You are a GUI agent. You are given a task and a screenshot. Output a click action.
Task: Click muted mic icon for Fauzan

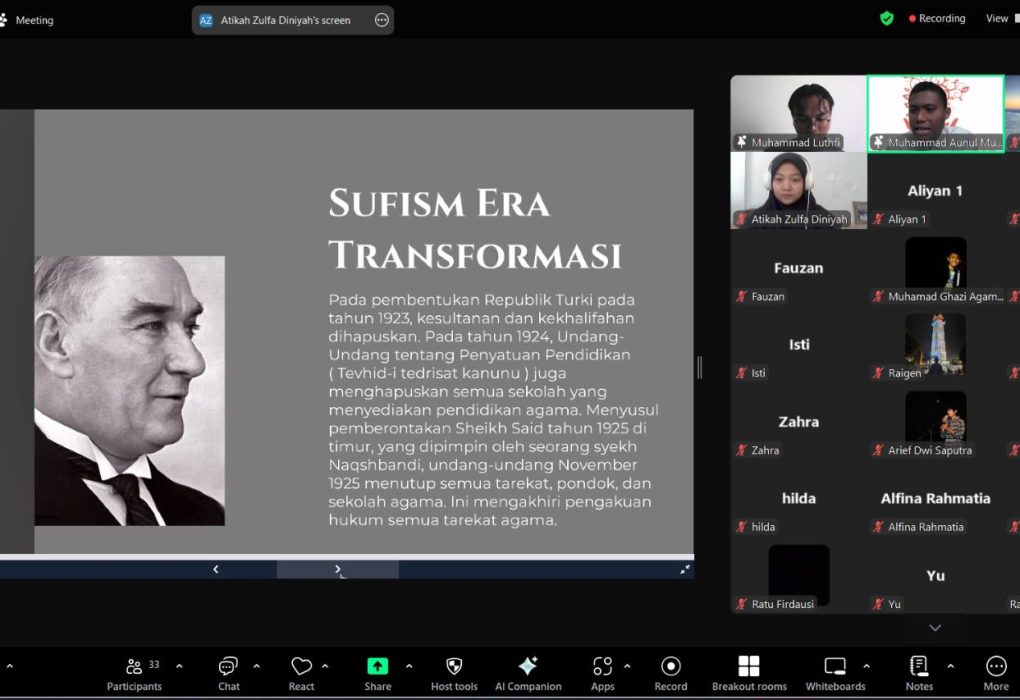point(741,297)
